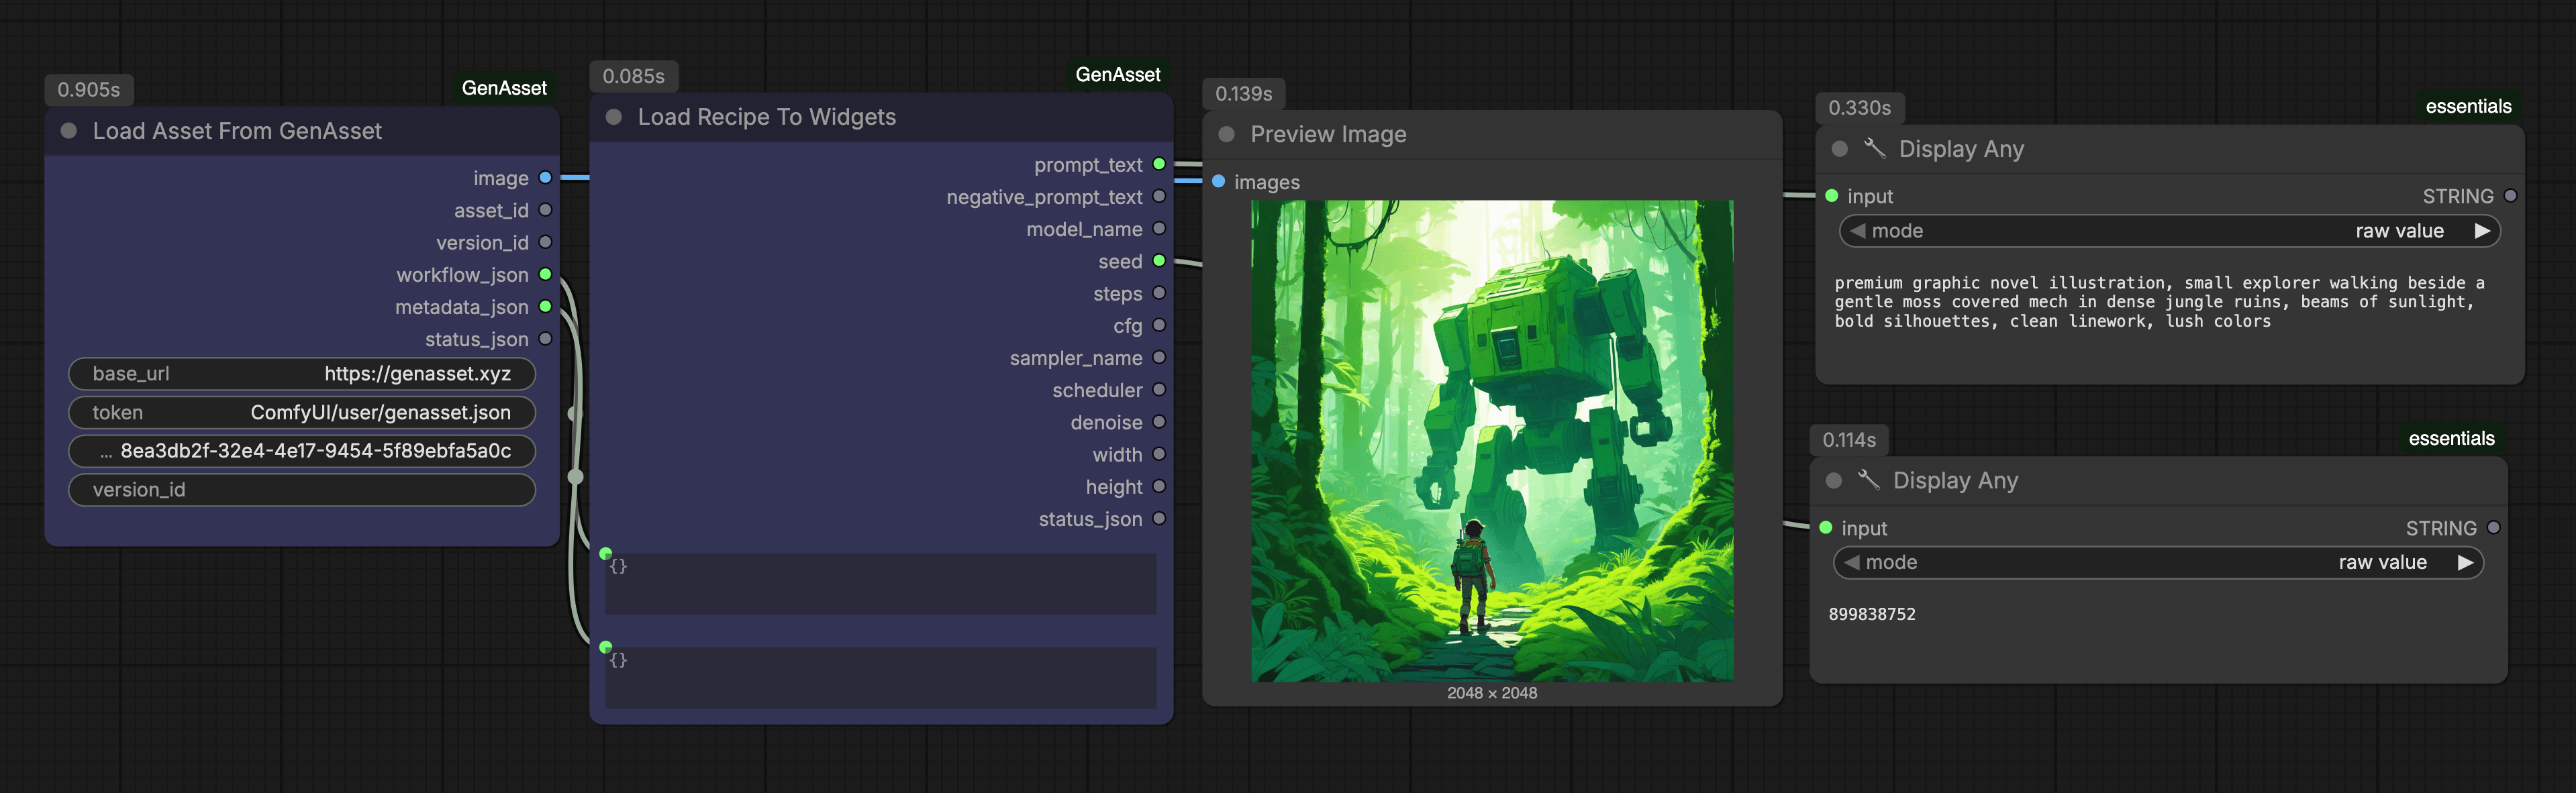Click the asset_id output port
The image size is (2576, 793).
pos(545,210)
